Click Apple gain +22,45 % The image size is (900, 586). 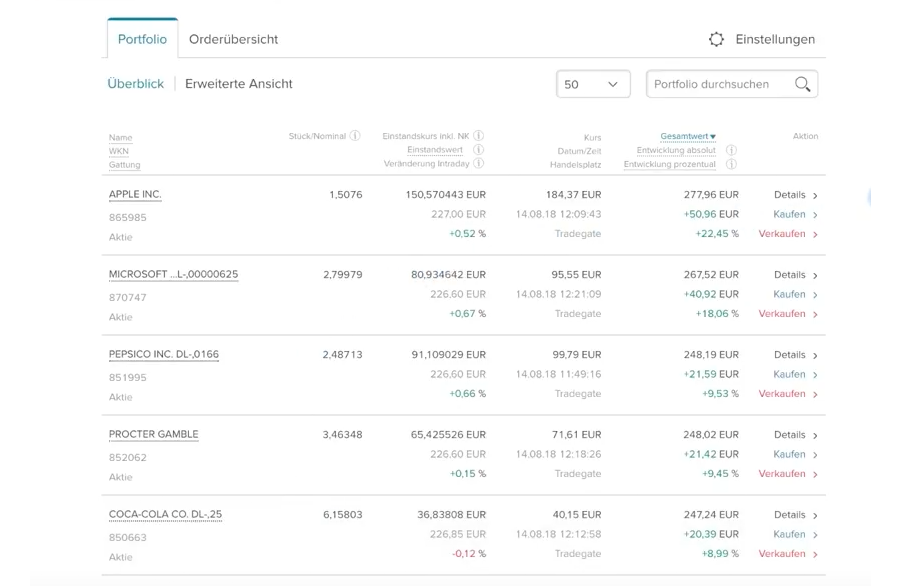click(717, 234)
